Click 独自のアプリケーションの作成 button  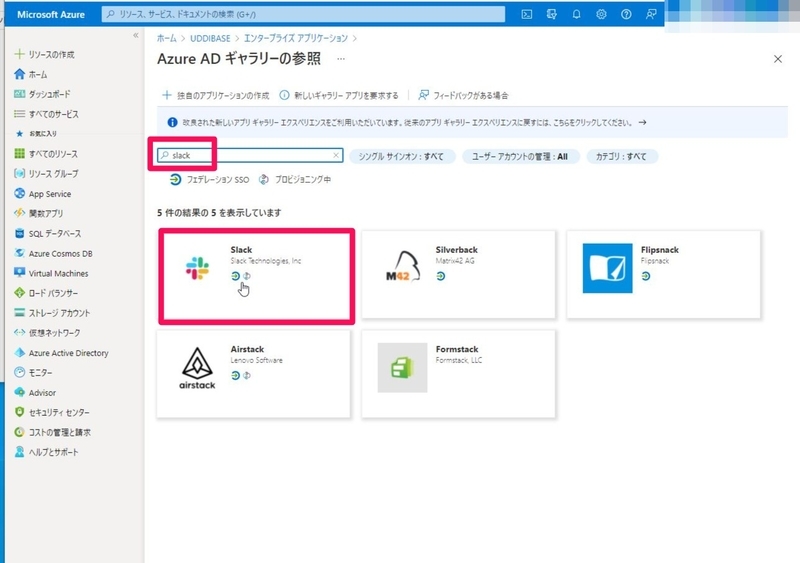tap(215, 95)
